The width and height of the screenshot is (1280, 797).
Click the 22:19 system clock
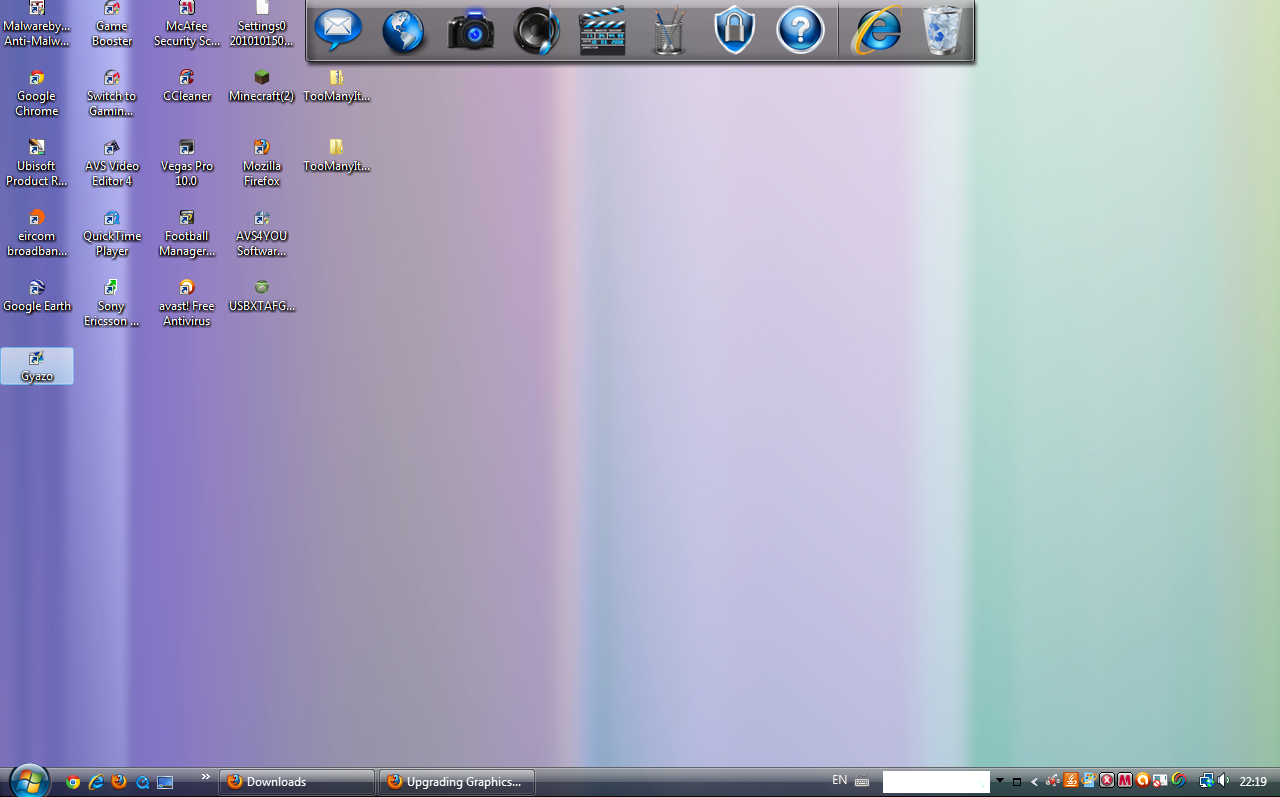pyautogui.click(x=1253, y=782)
